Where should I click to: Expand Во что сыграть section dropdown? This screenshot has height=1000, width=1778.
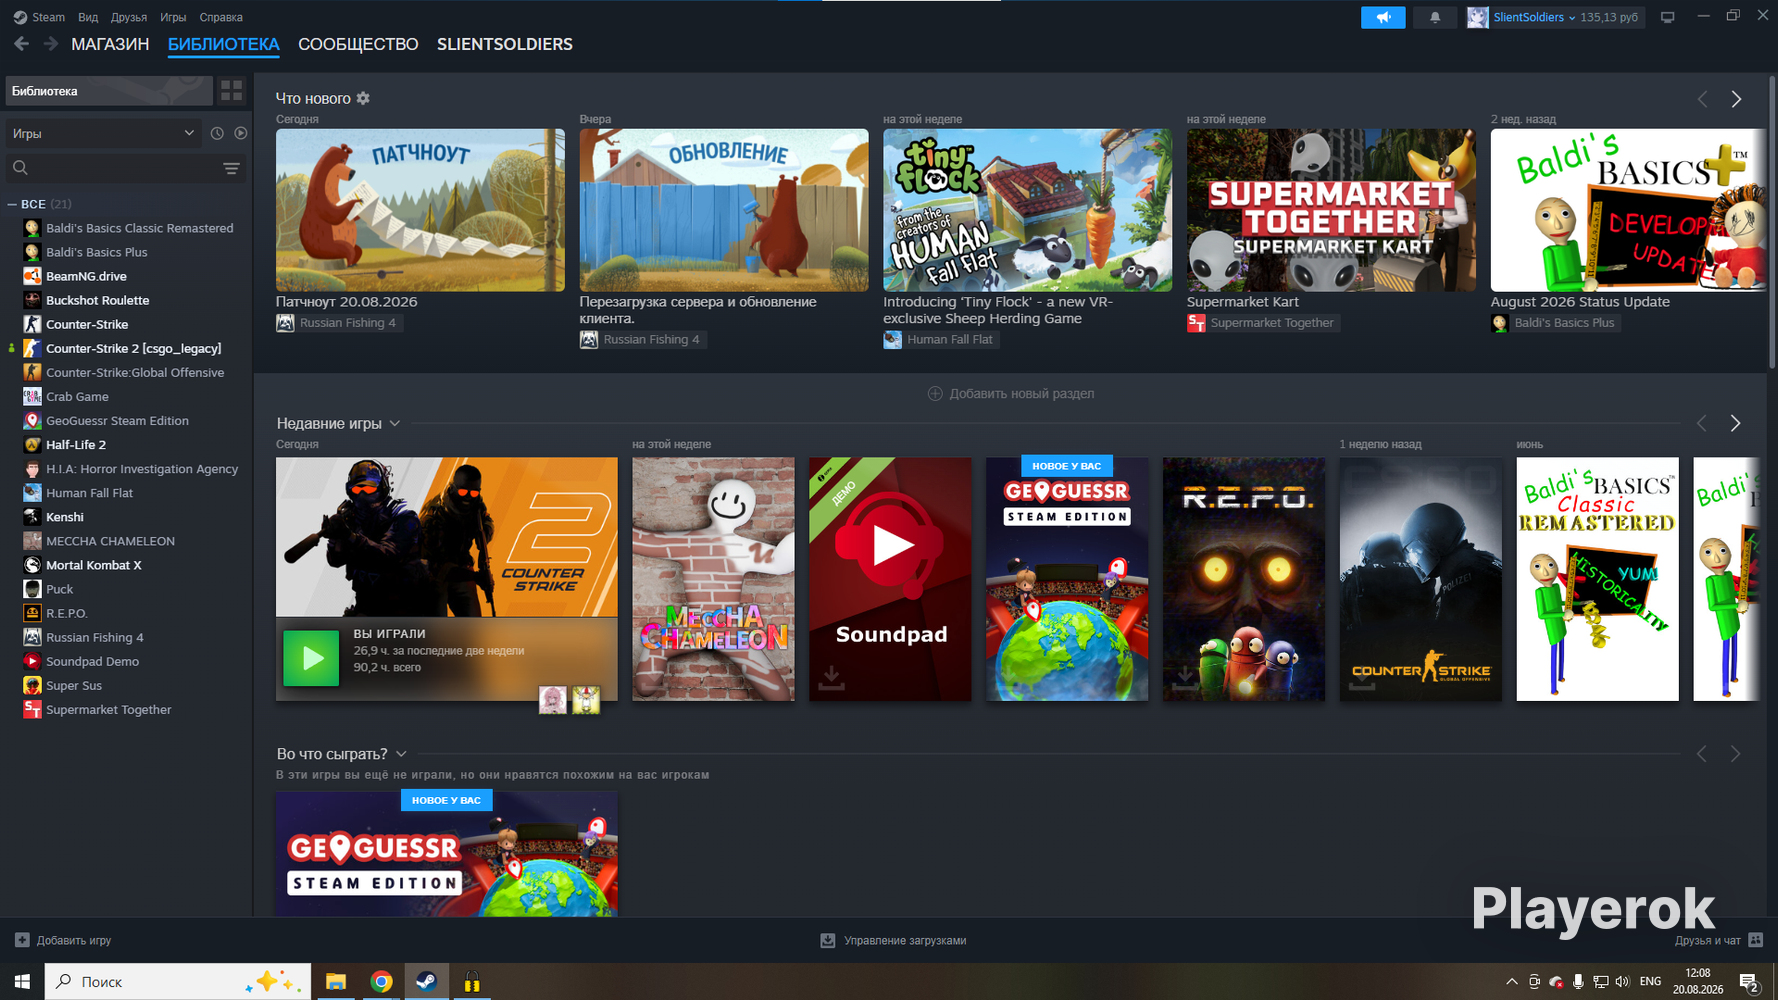(401, 754)
